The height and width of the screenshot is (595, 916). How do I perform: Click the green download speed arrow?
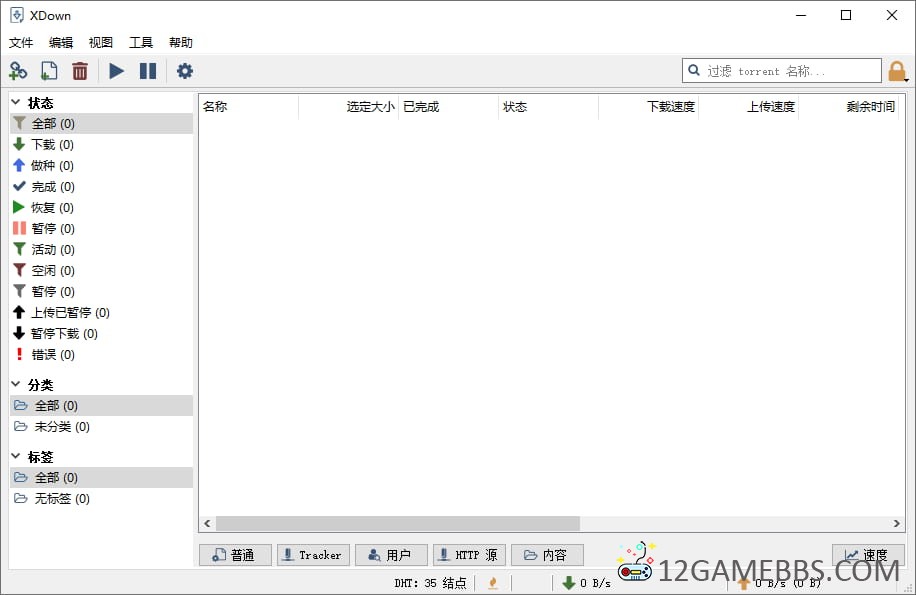569,583
